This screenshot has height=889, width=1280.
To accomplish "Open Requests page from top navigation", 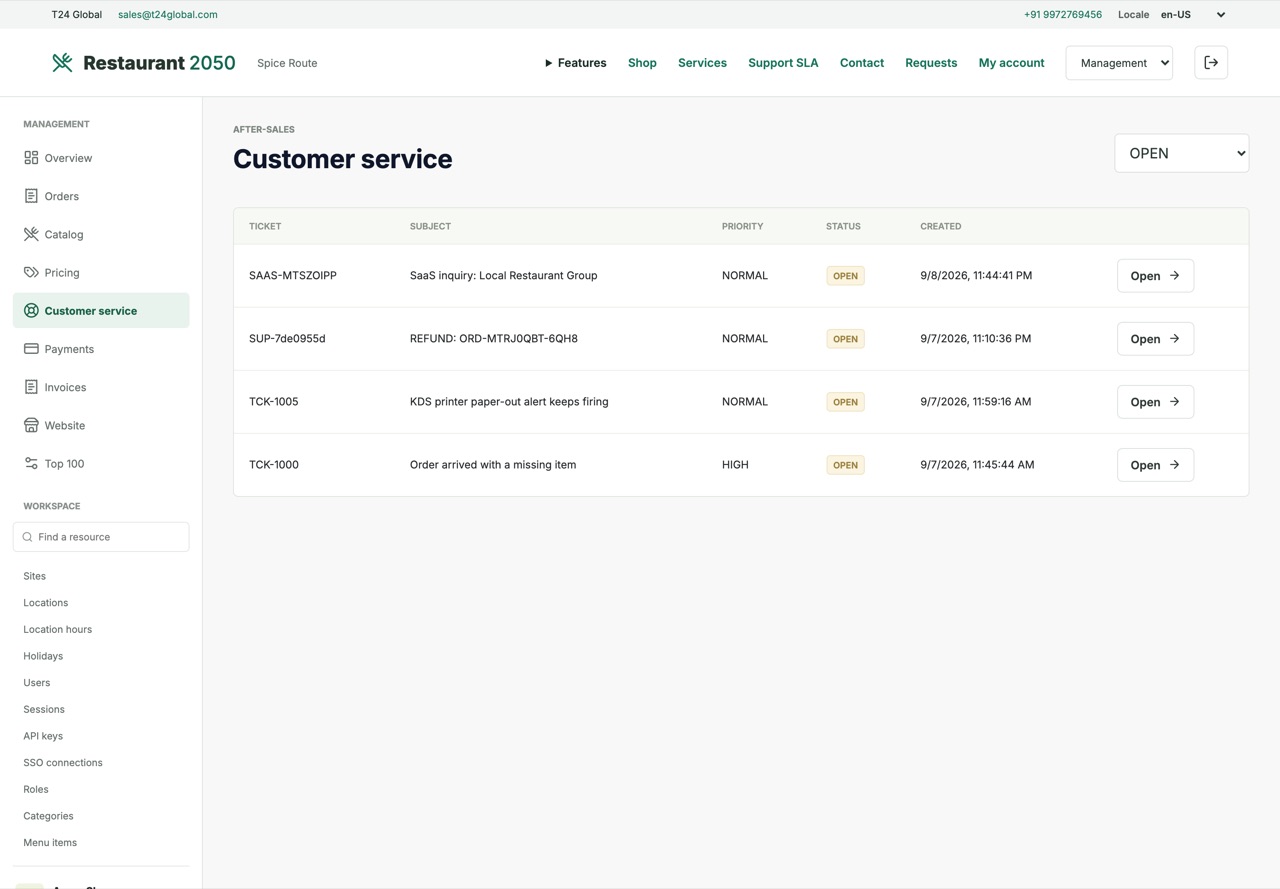I will click(x=931, y=63).
